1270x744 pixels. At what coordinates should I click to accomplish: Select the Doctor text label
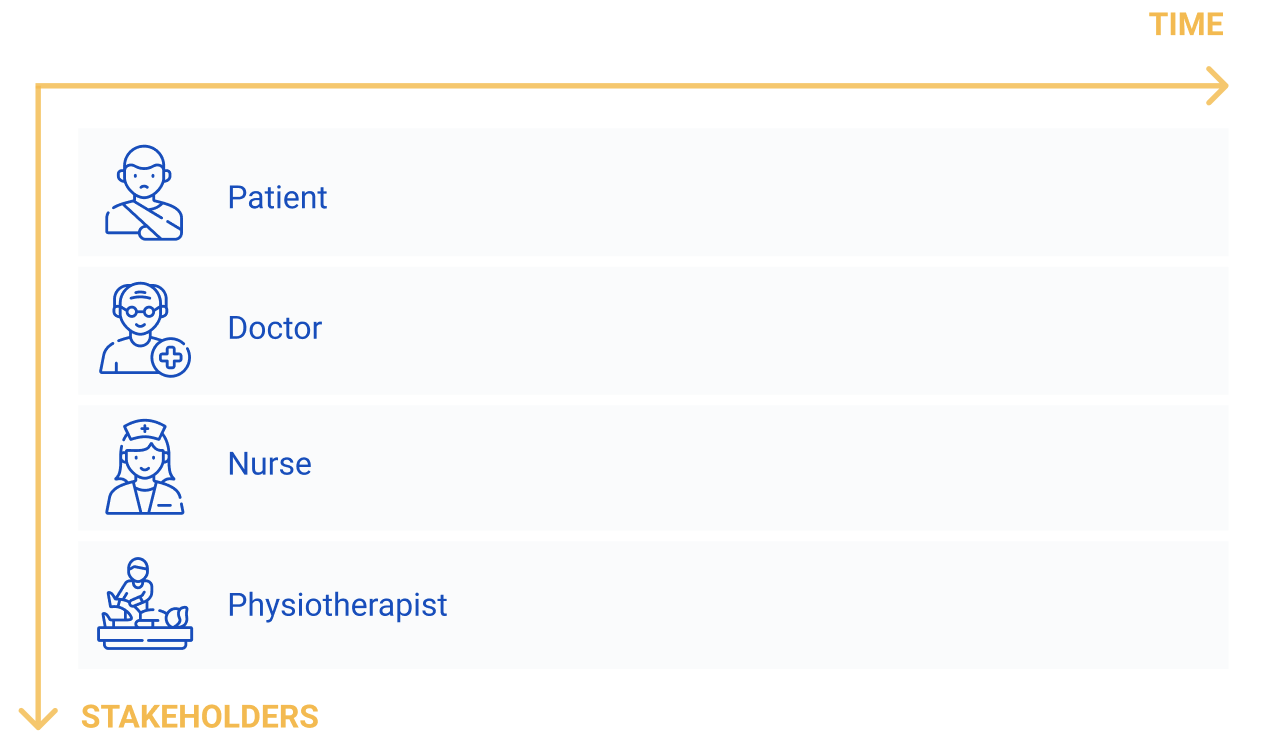pyautogui.click(x=275, y=328)
